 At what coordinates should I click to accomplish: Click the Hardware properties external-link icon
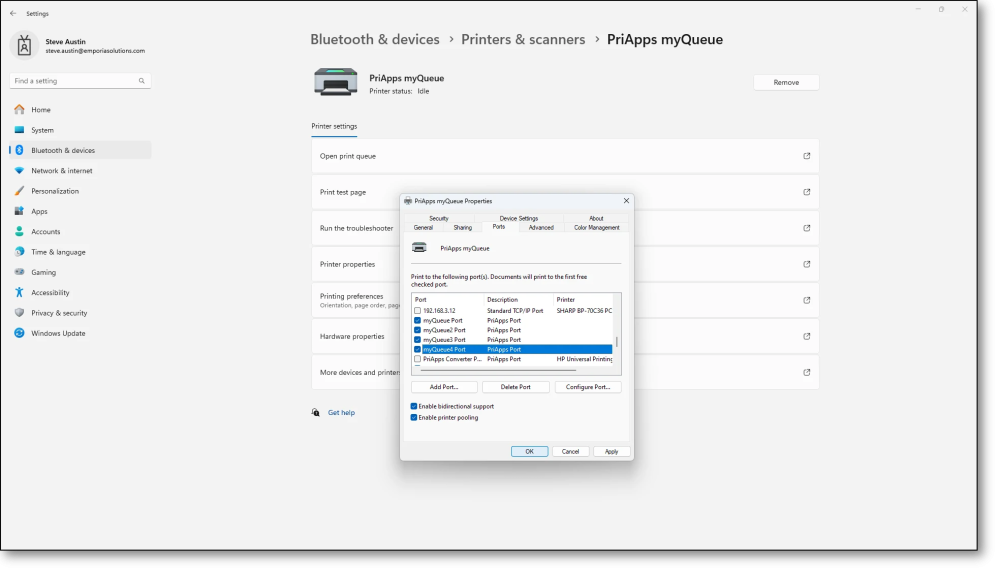[x=807, y=336]
